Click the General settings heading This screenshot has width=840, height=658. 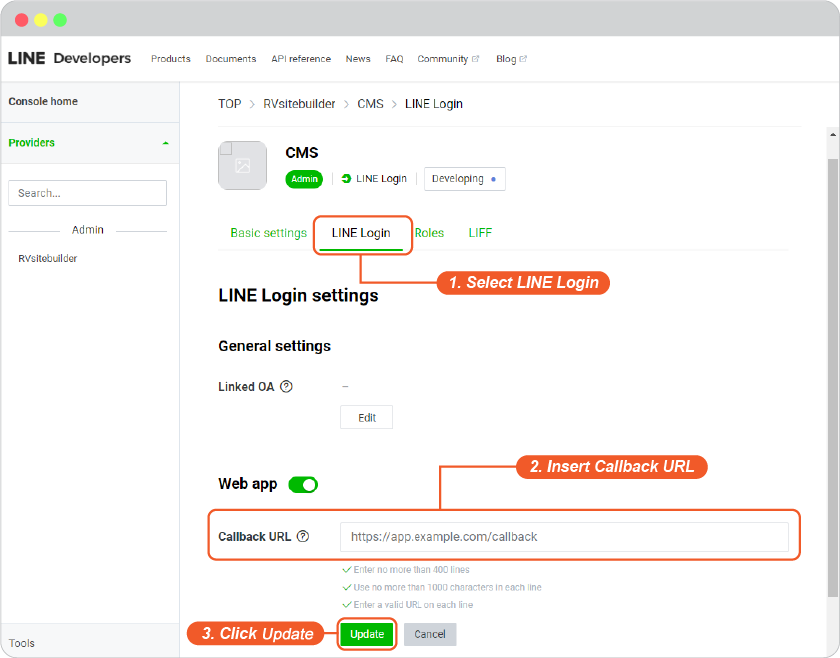(274, 346)
